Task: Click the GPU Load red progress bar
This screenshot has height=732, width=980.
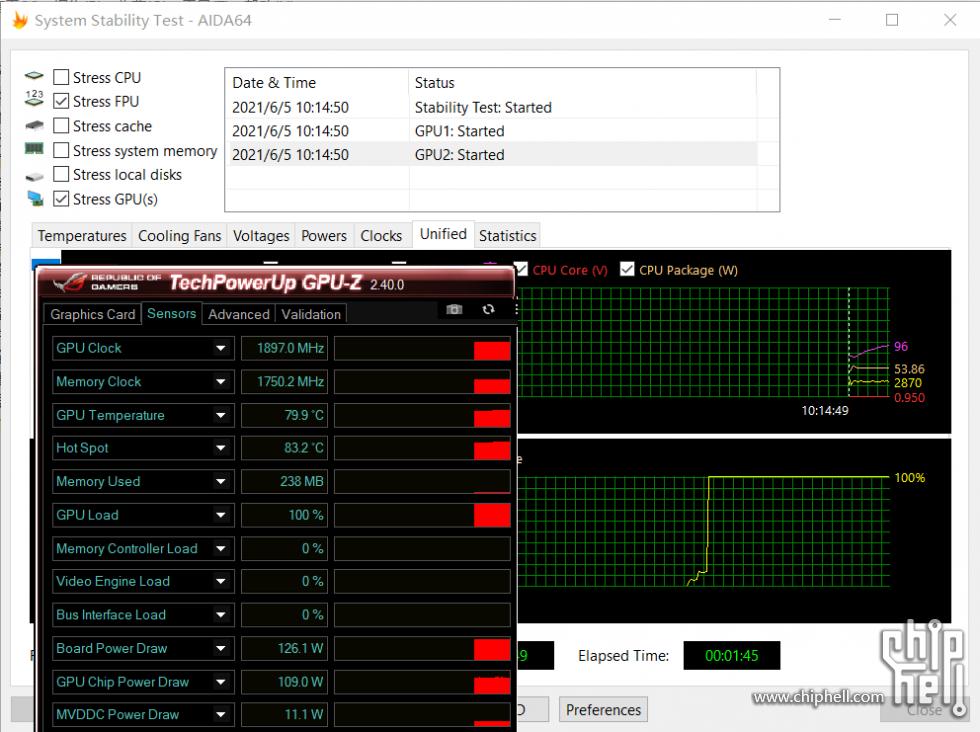Action: (x=493, y=514)
